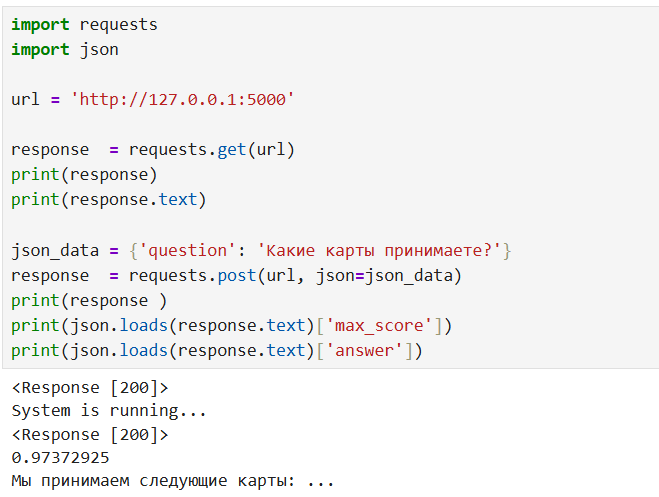Click the 0.97372925 score output
659x497 pixels.
pos(60,458)
